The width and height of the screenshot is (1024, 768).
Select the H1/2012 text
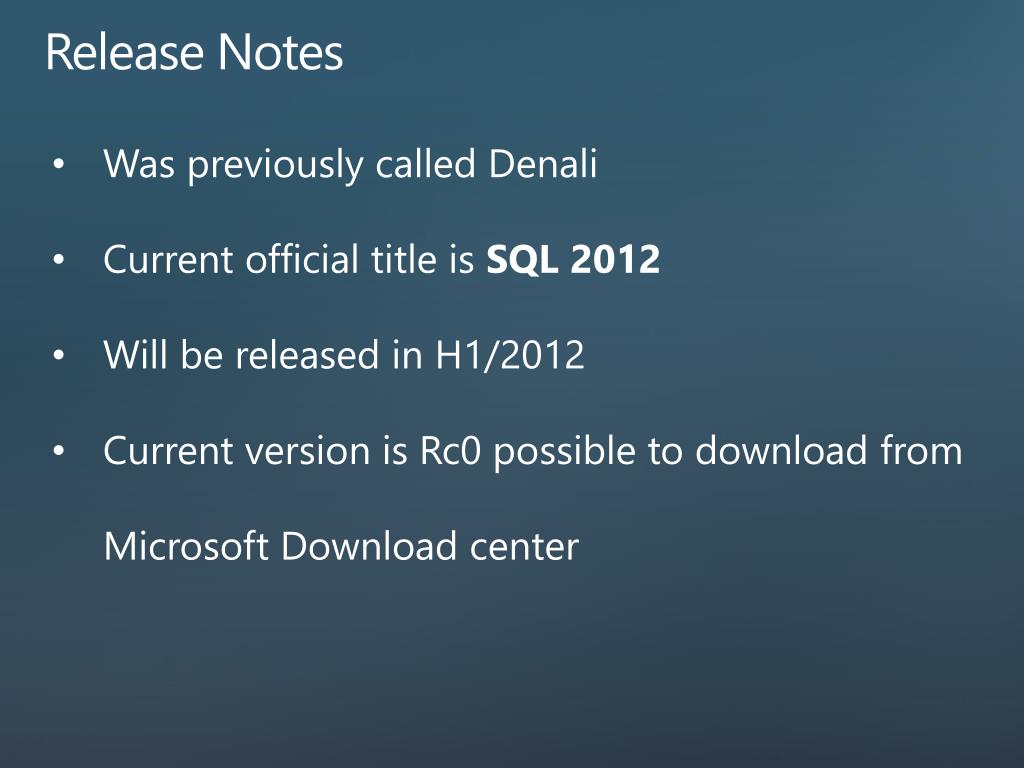click(x=509, y=355)
